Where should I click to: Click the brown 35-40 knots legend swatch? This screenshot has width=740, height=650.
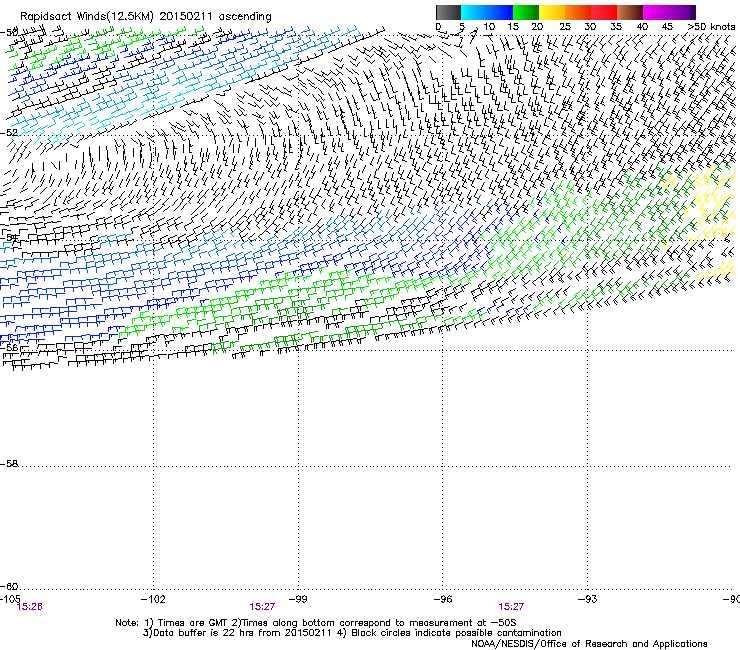pyautogui.click(x=630, y=12)
